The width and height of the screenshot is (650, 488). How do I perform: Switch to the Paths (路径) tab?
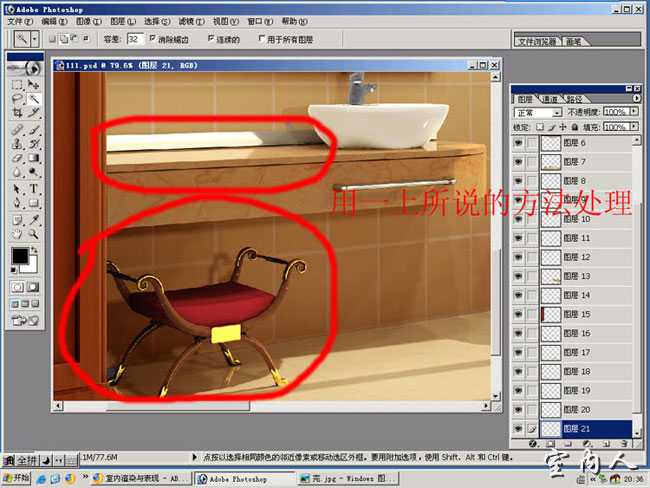point(574,99)
